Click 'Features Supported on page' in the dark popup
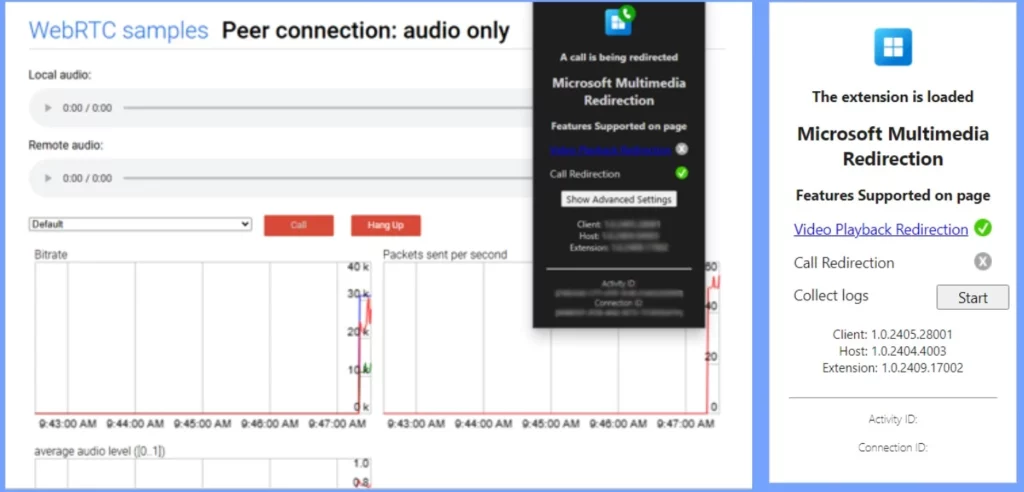 [x=618, y=127]
